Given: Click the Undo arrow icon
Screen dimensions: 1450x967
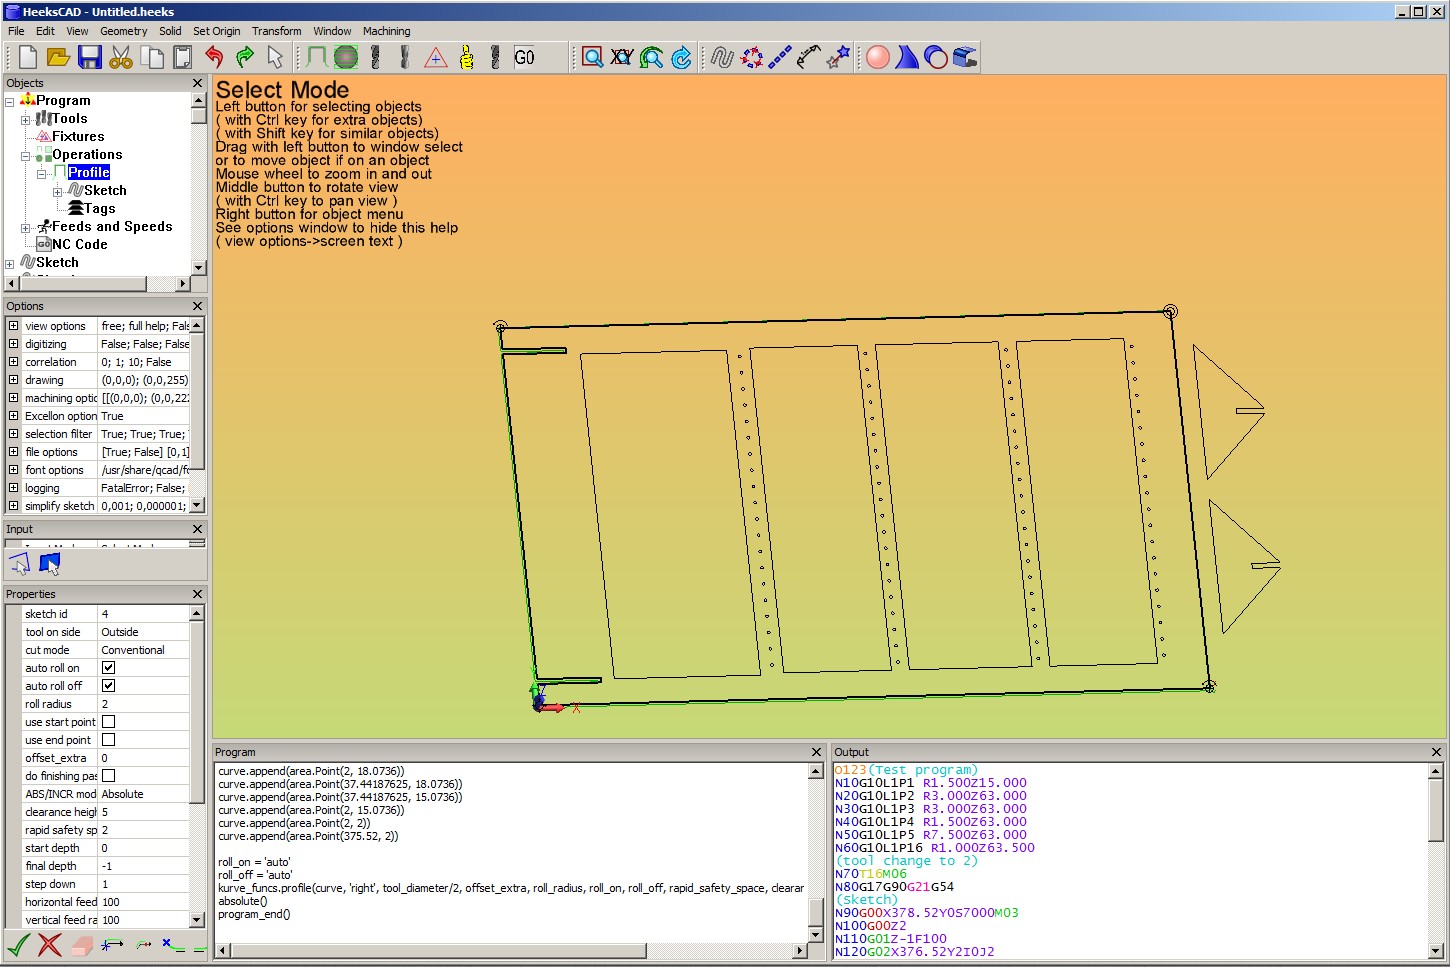Looking at the screenshot, I should pos(214,57).
